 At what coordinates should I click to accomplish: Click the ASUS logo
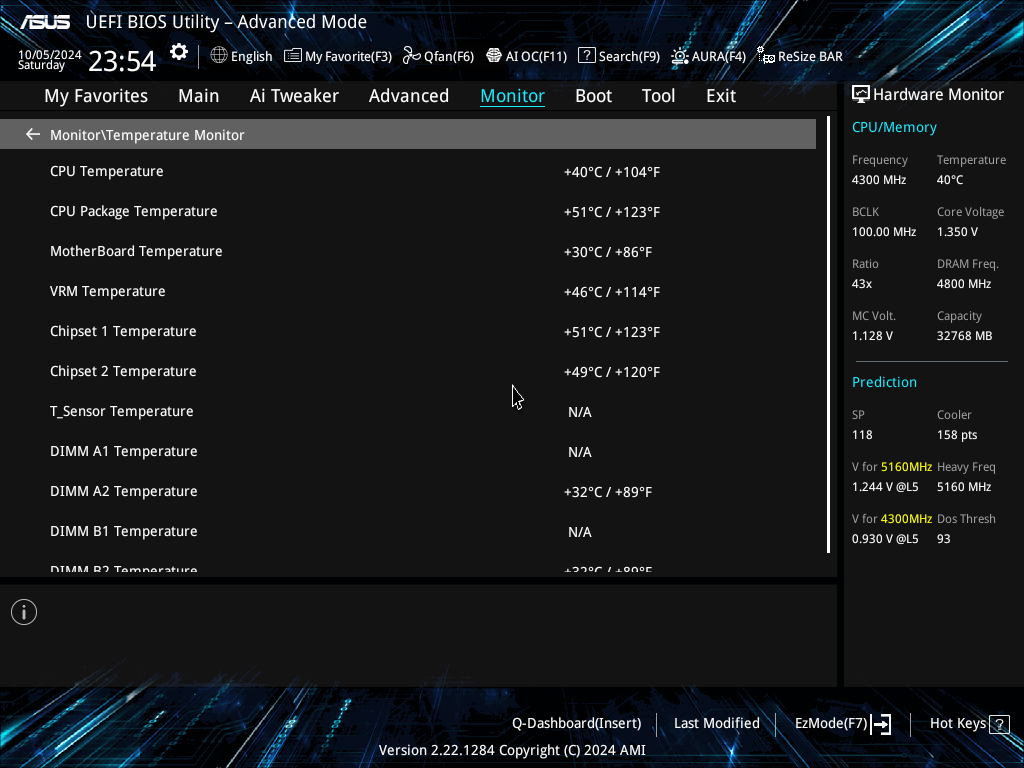[x=45, y=22]
